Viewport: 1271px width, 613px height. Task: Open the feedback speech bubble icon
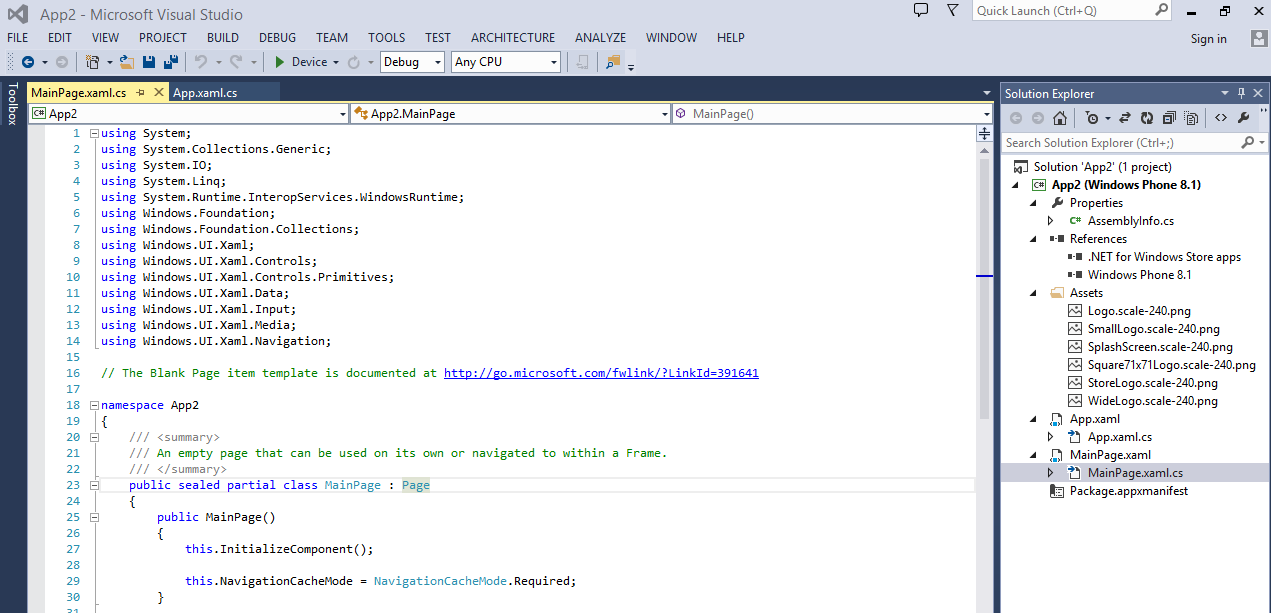[921, 11]
